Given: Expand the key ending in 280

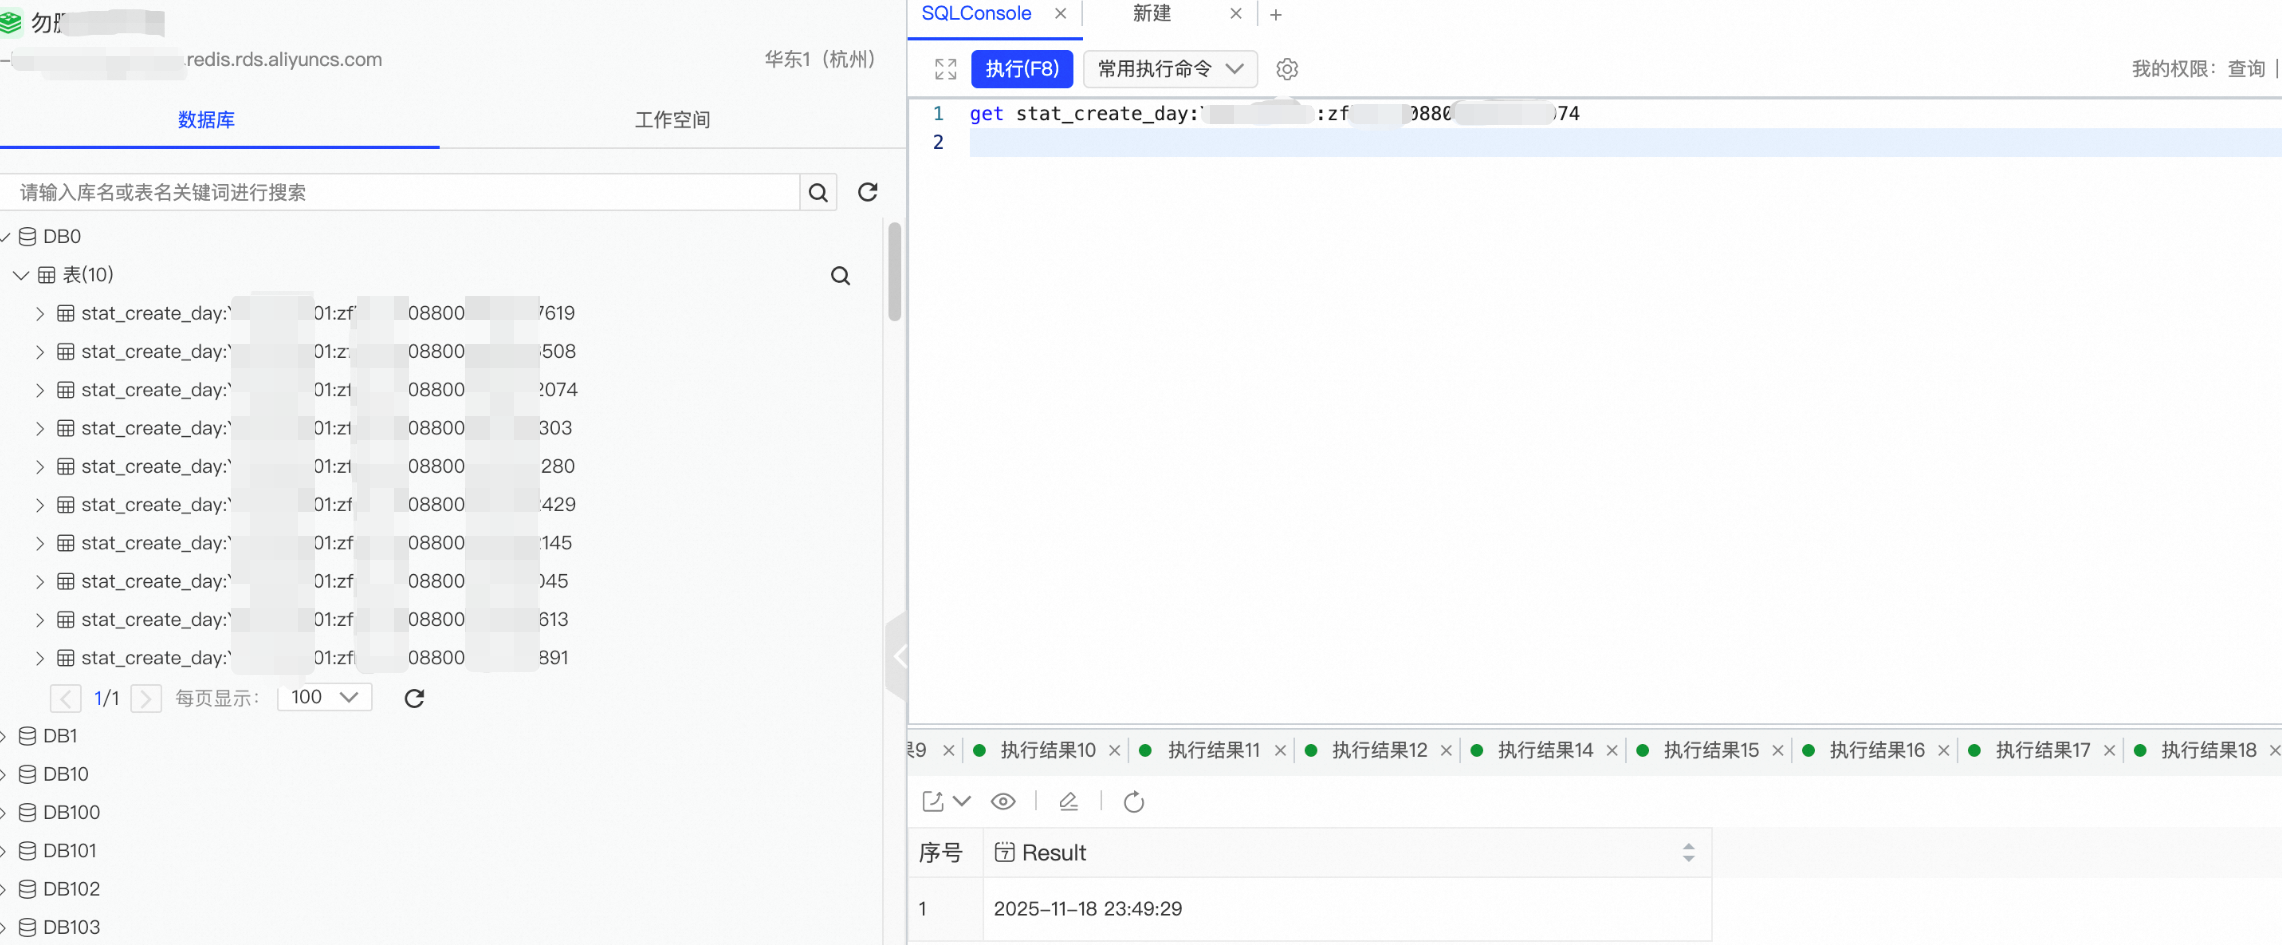Looking at the screenshot, I should [40, 467].
